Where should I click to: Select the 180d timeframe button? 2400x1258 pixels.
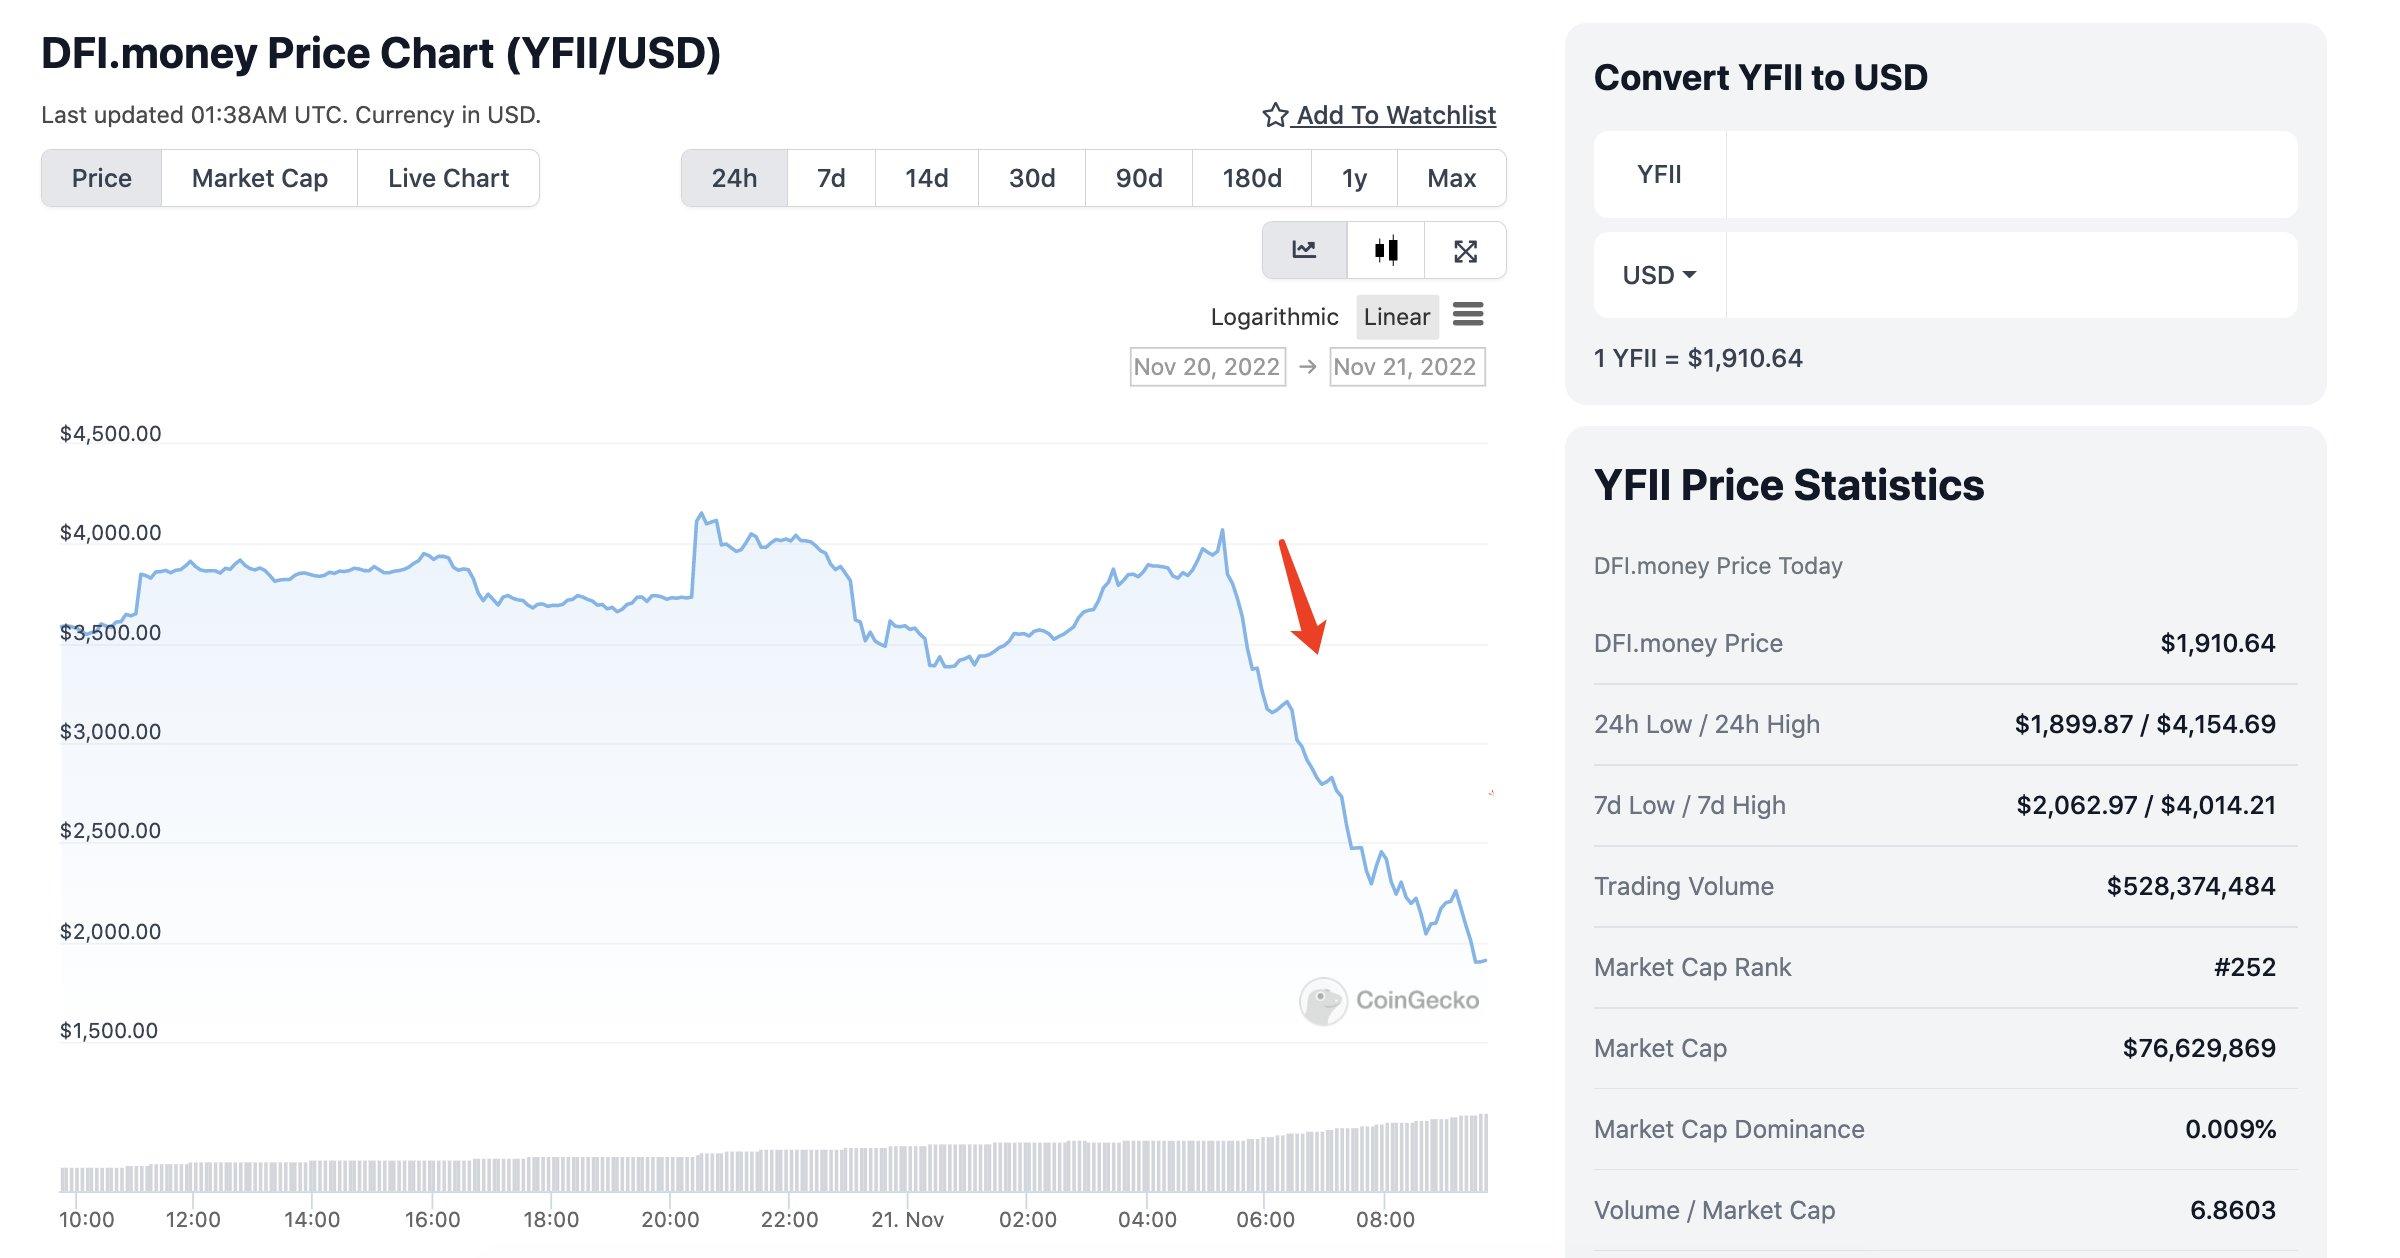pyautogui.click(x=1250, y=177)
